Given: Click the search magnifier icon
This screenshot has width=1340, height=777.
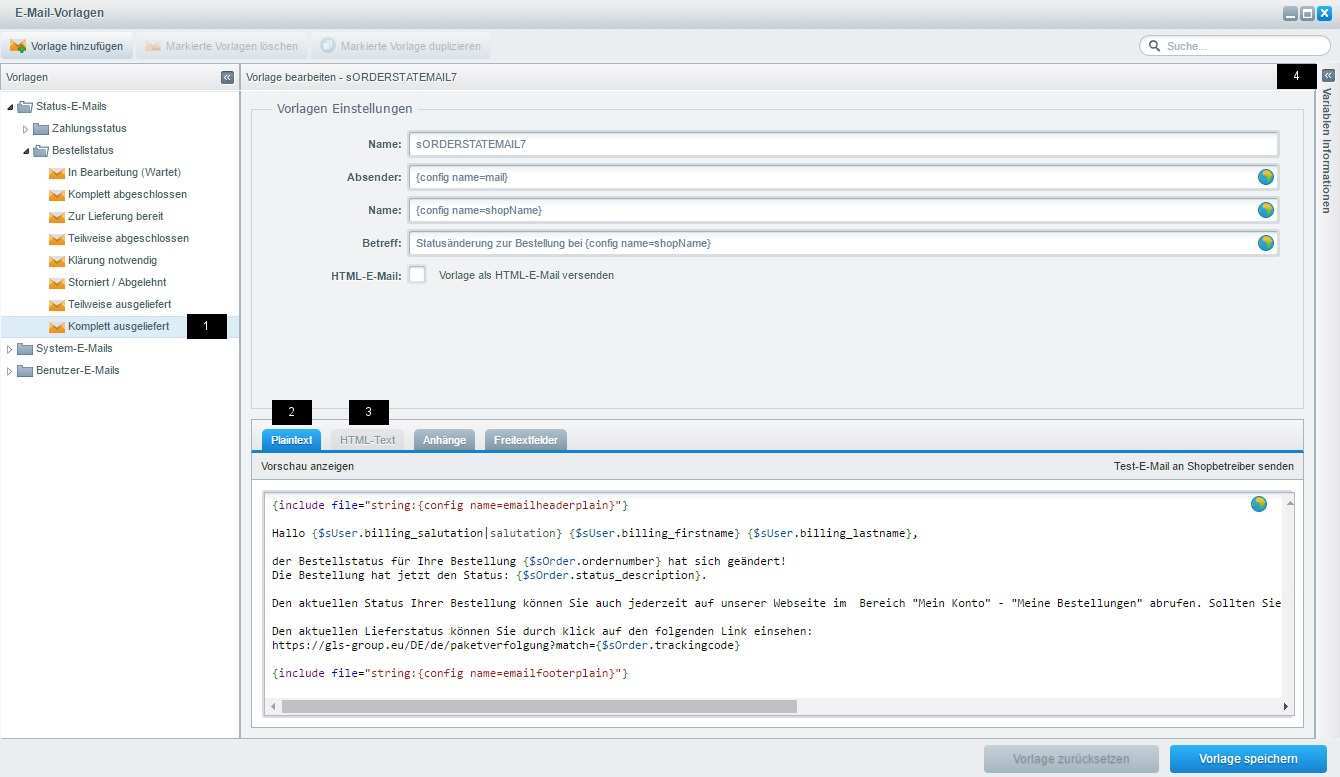Looking at the screenshot, I should [1154, 46].
